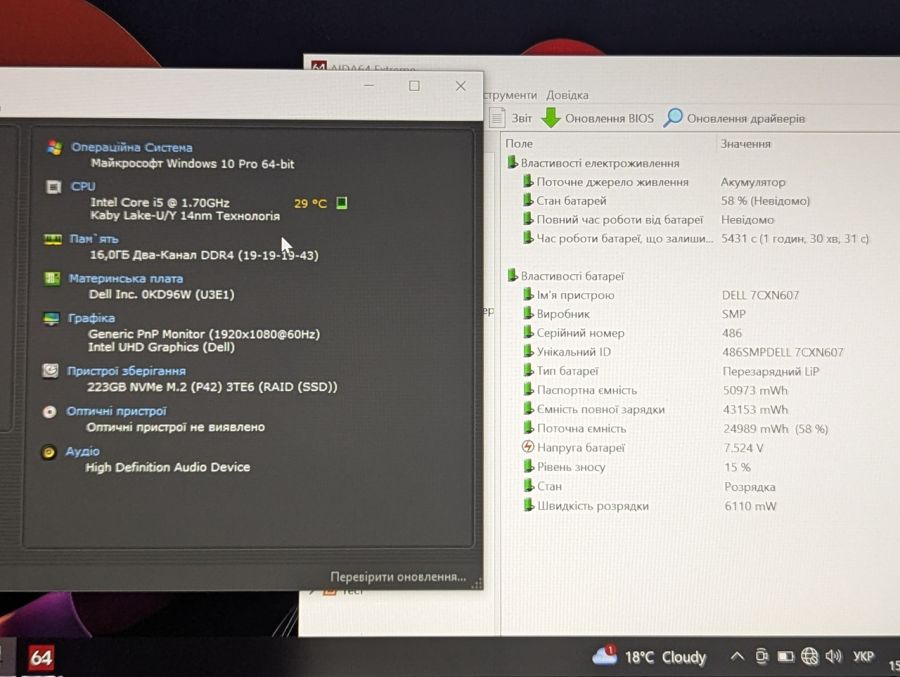This screenshot has width=900, height=677.
Task: Open the weather widget in taskbar
Action: pyautogui.click(x=649, y=656)
